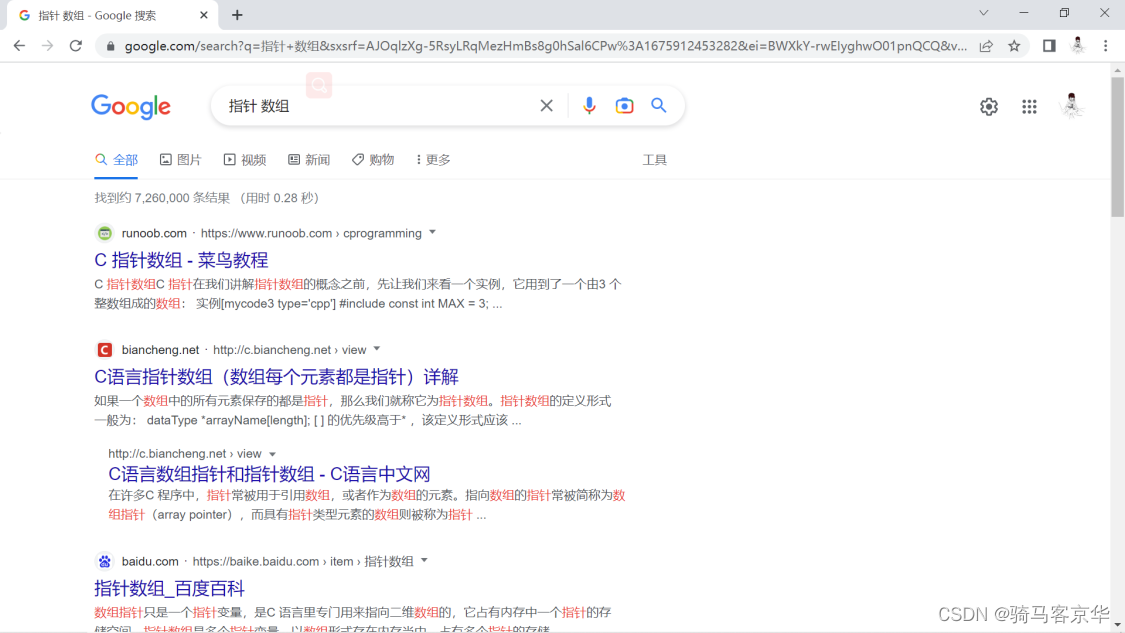Switch to 视频 videos tab

[245, 160]
